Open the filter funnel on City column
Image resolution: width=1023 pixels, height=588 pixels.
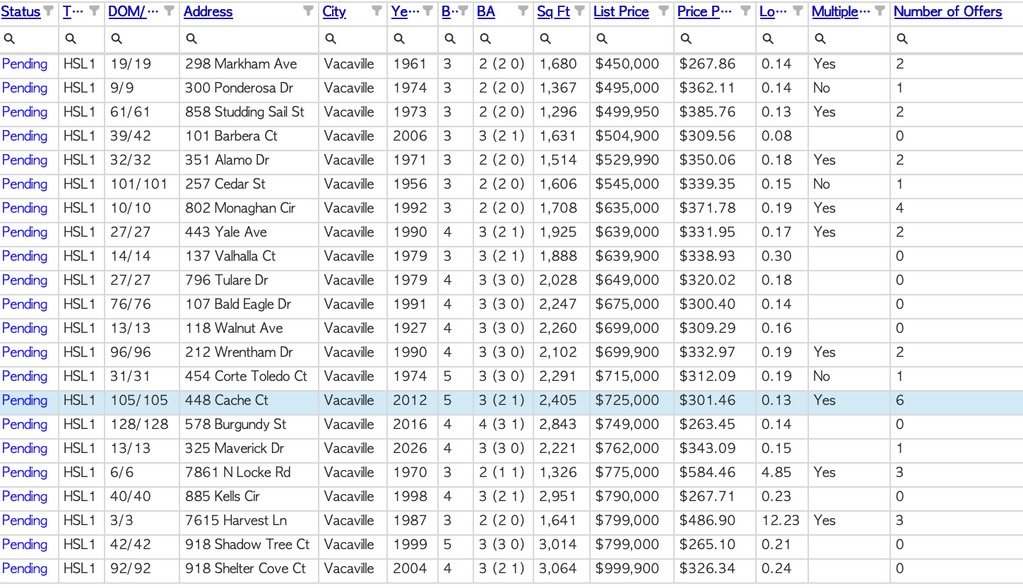377,11
